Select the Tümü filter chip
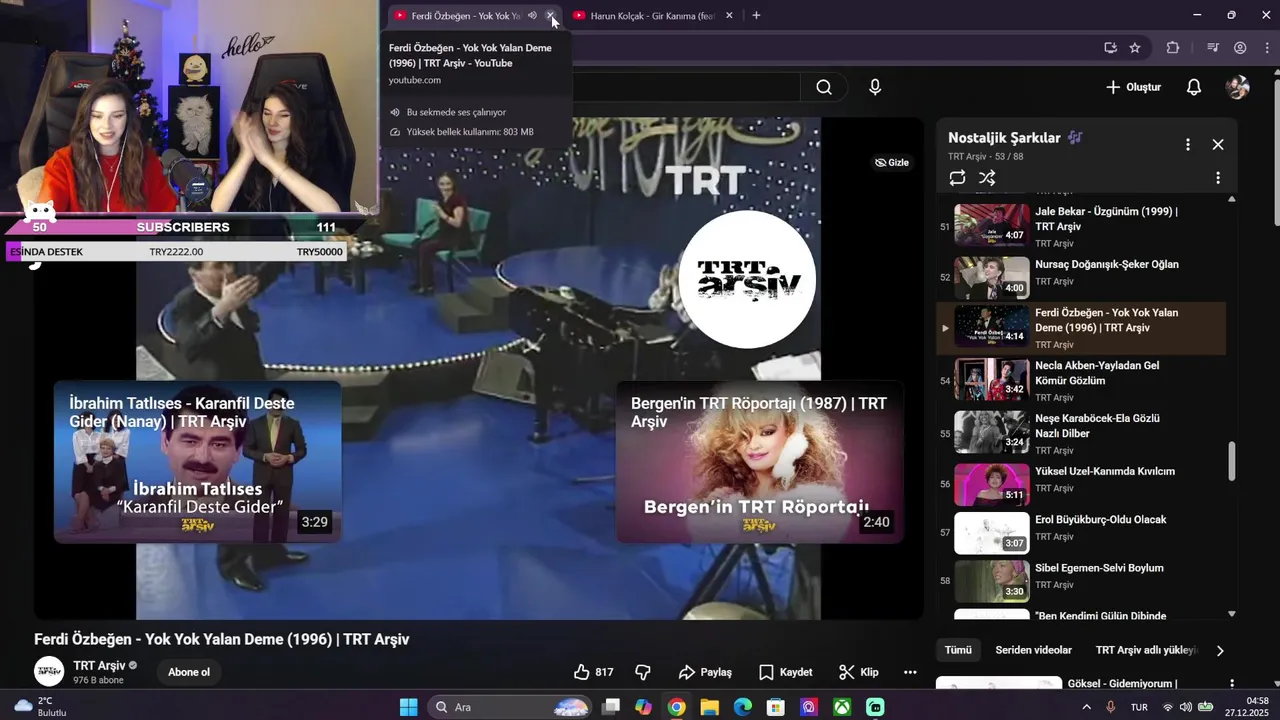 coord(958,650)
